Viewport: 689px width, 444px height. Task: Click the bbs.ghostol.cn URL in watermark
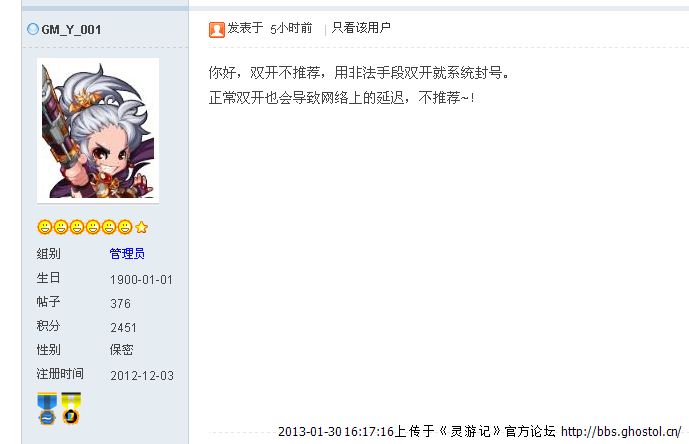click(x=621, y=432)
